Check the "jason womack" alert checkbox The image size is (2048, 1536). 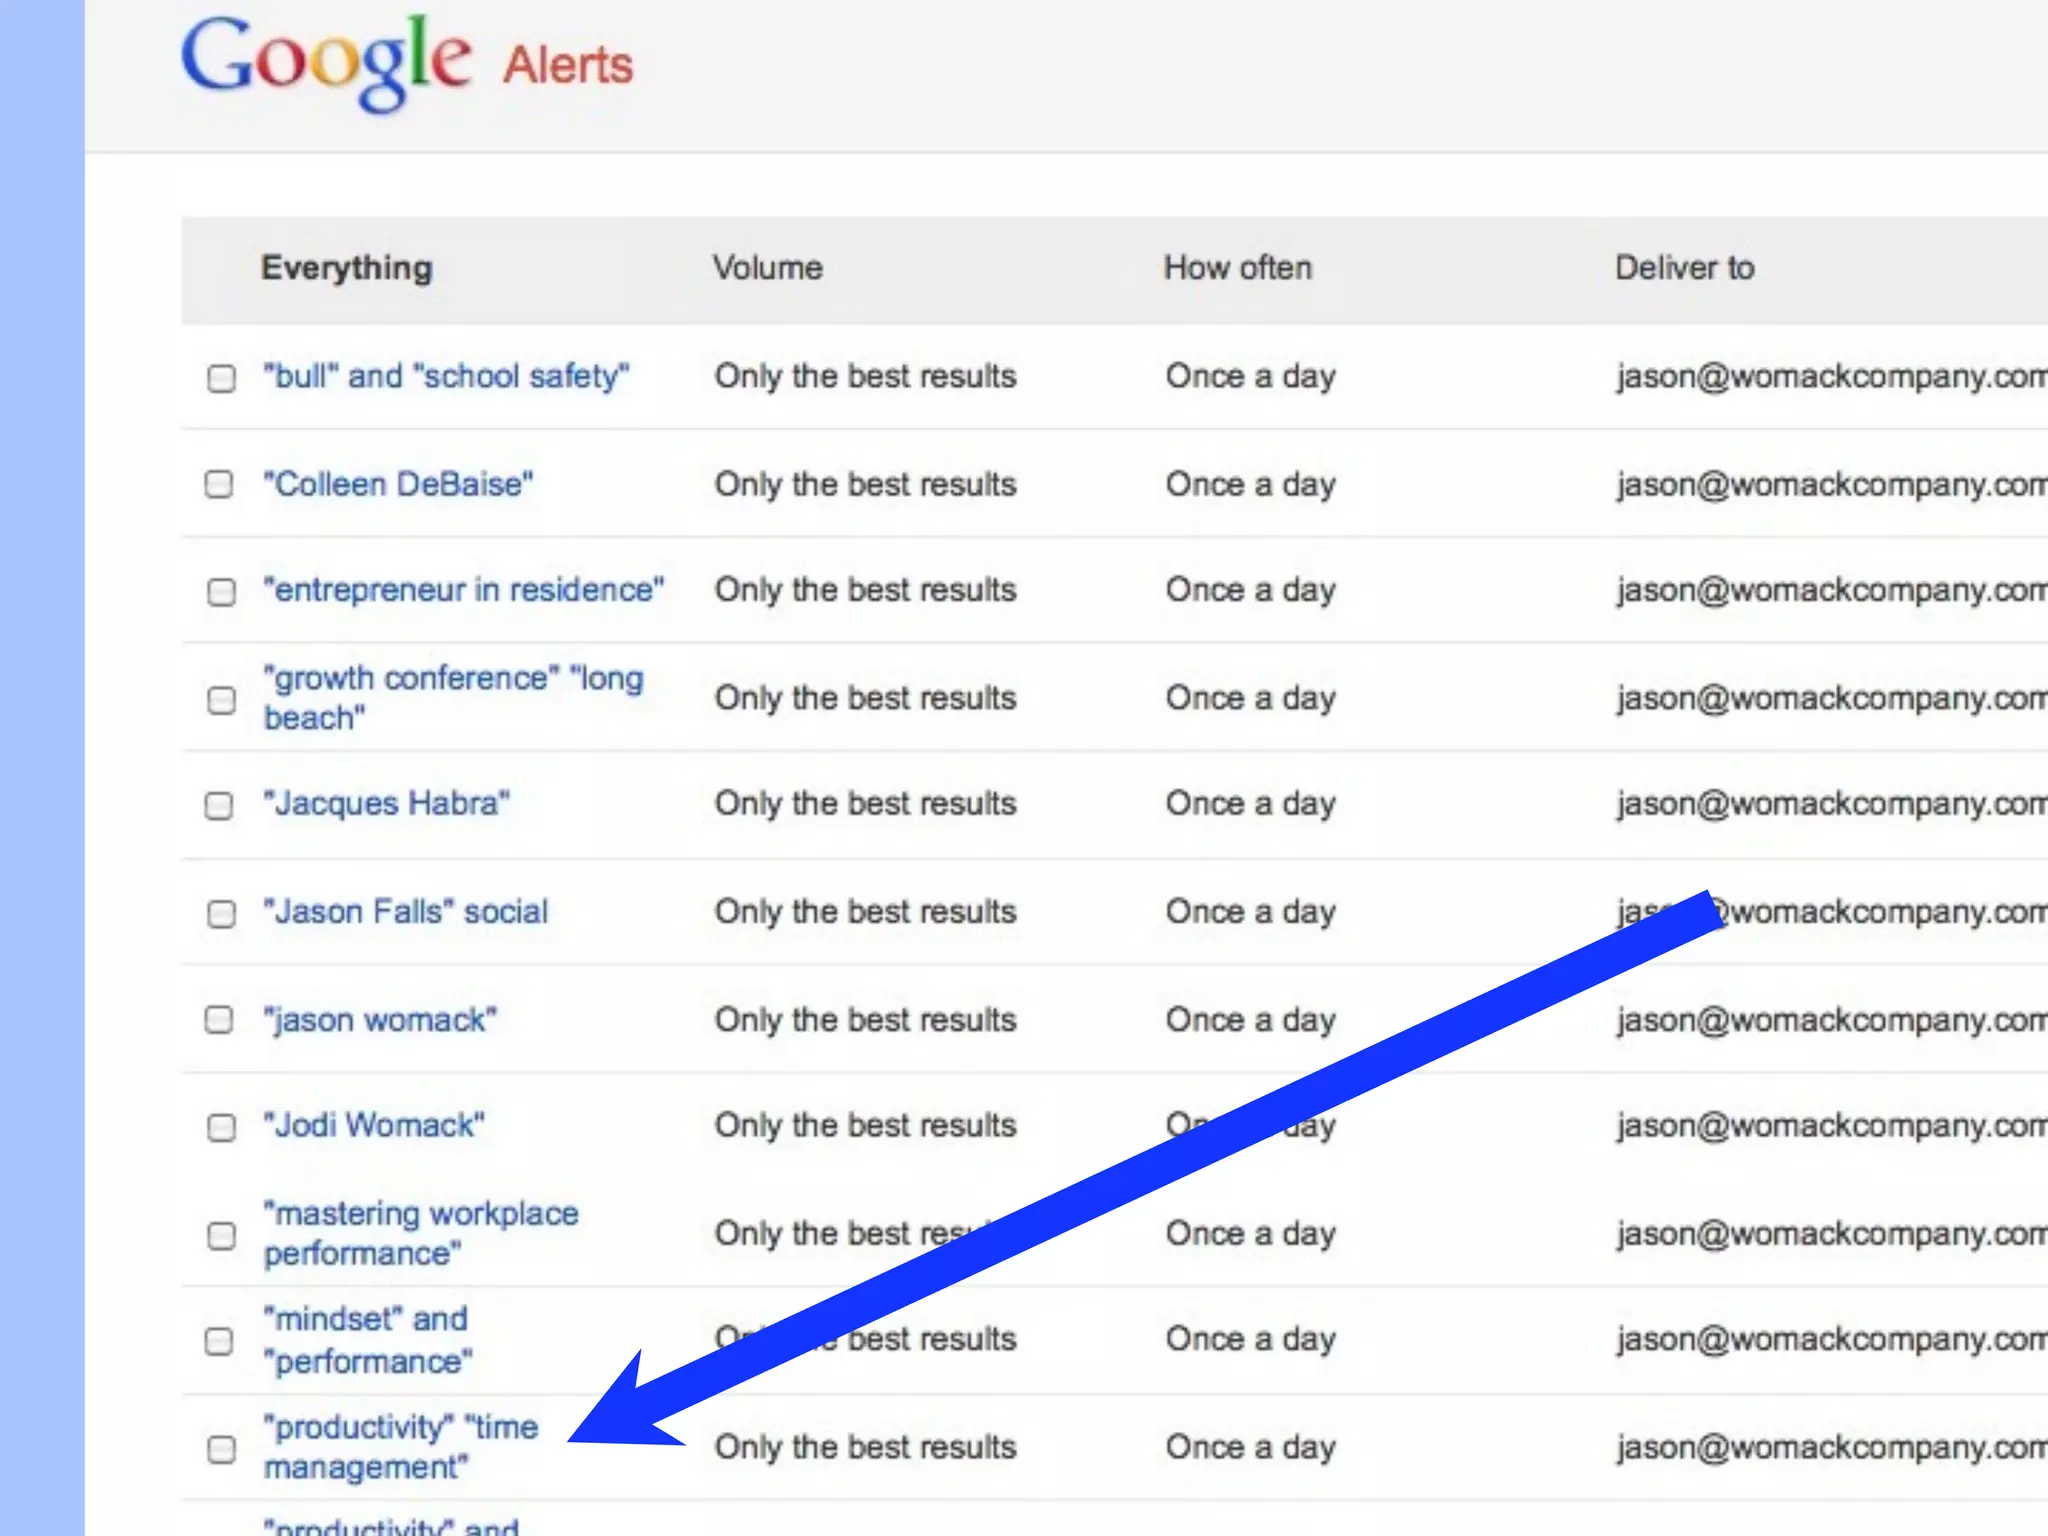219,1020
